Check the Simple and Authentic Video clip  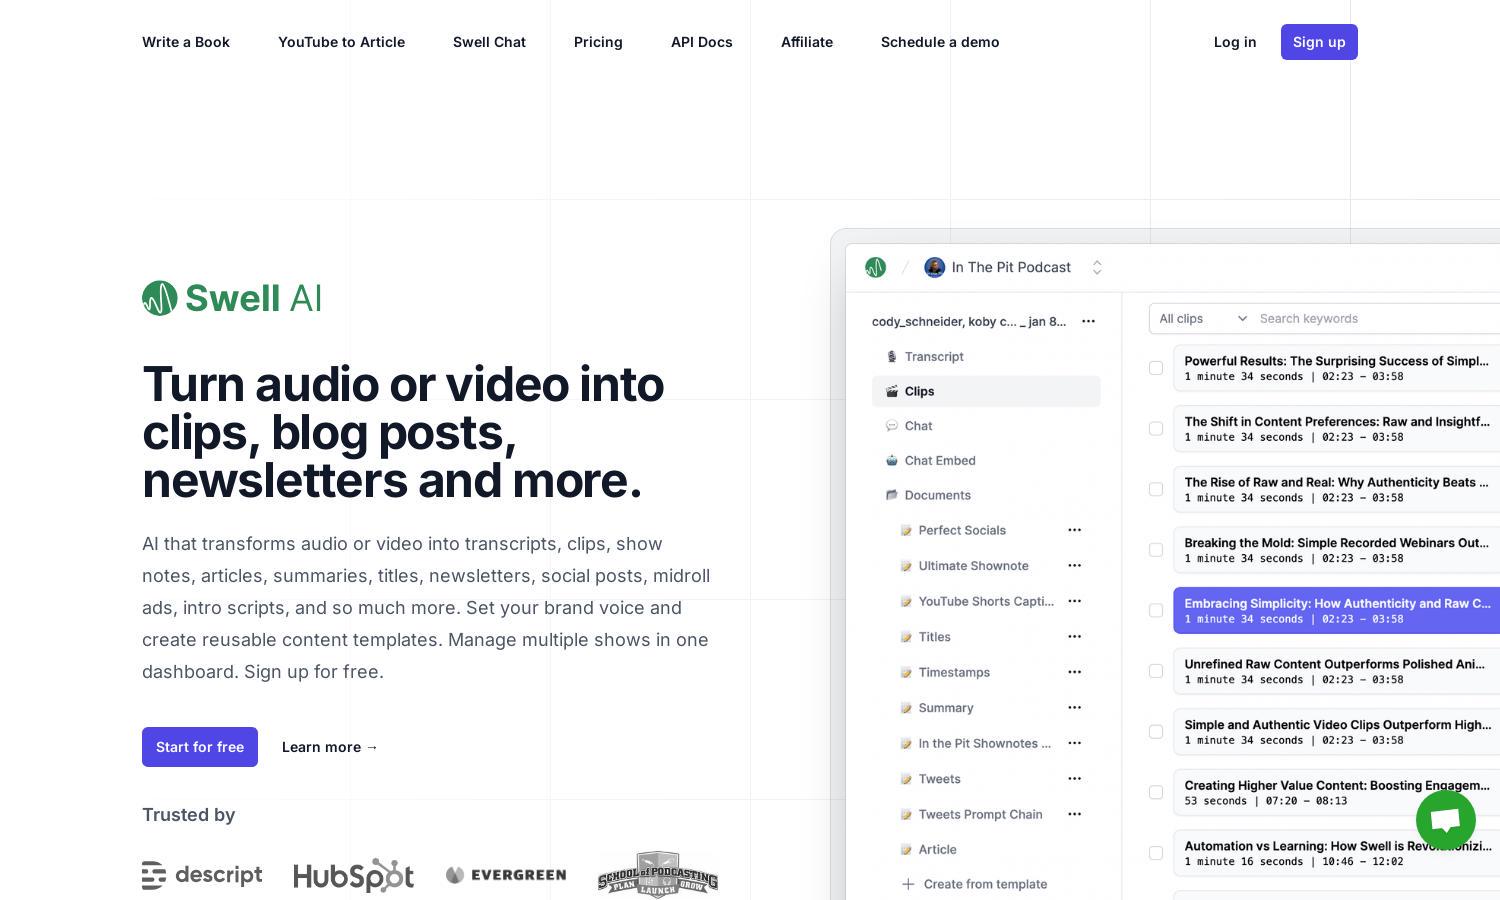click(x=1156, y=732)
